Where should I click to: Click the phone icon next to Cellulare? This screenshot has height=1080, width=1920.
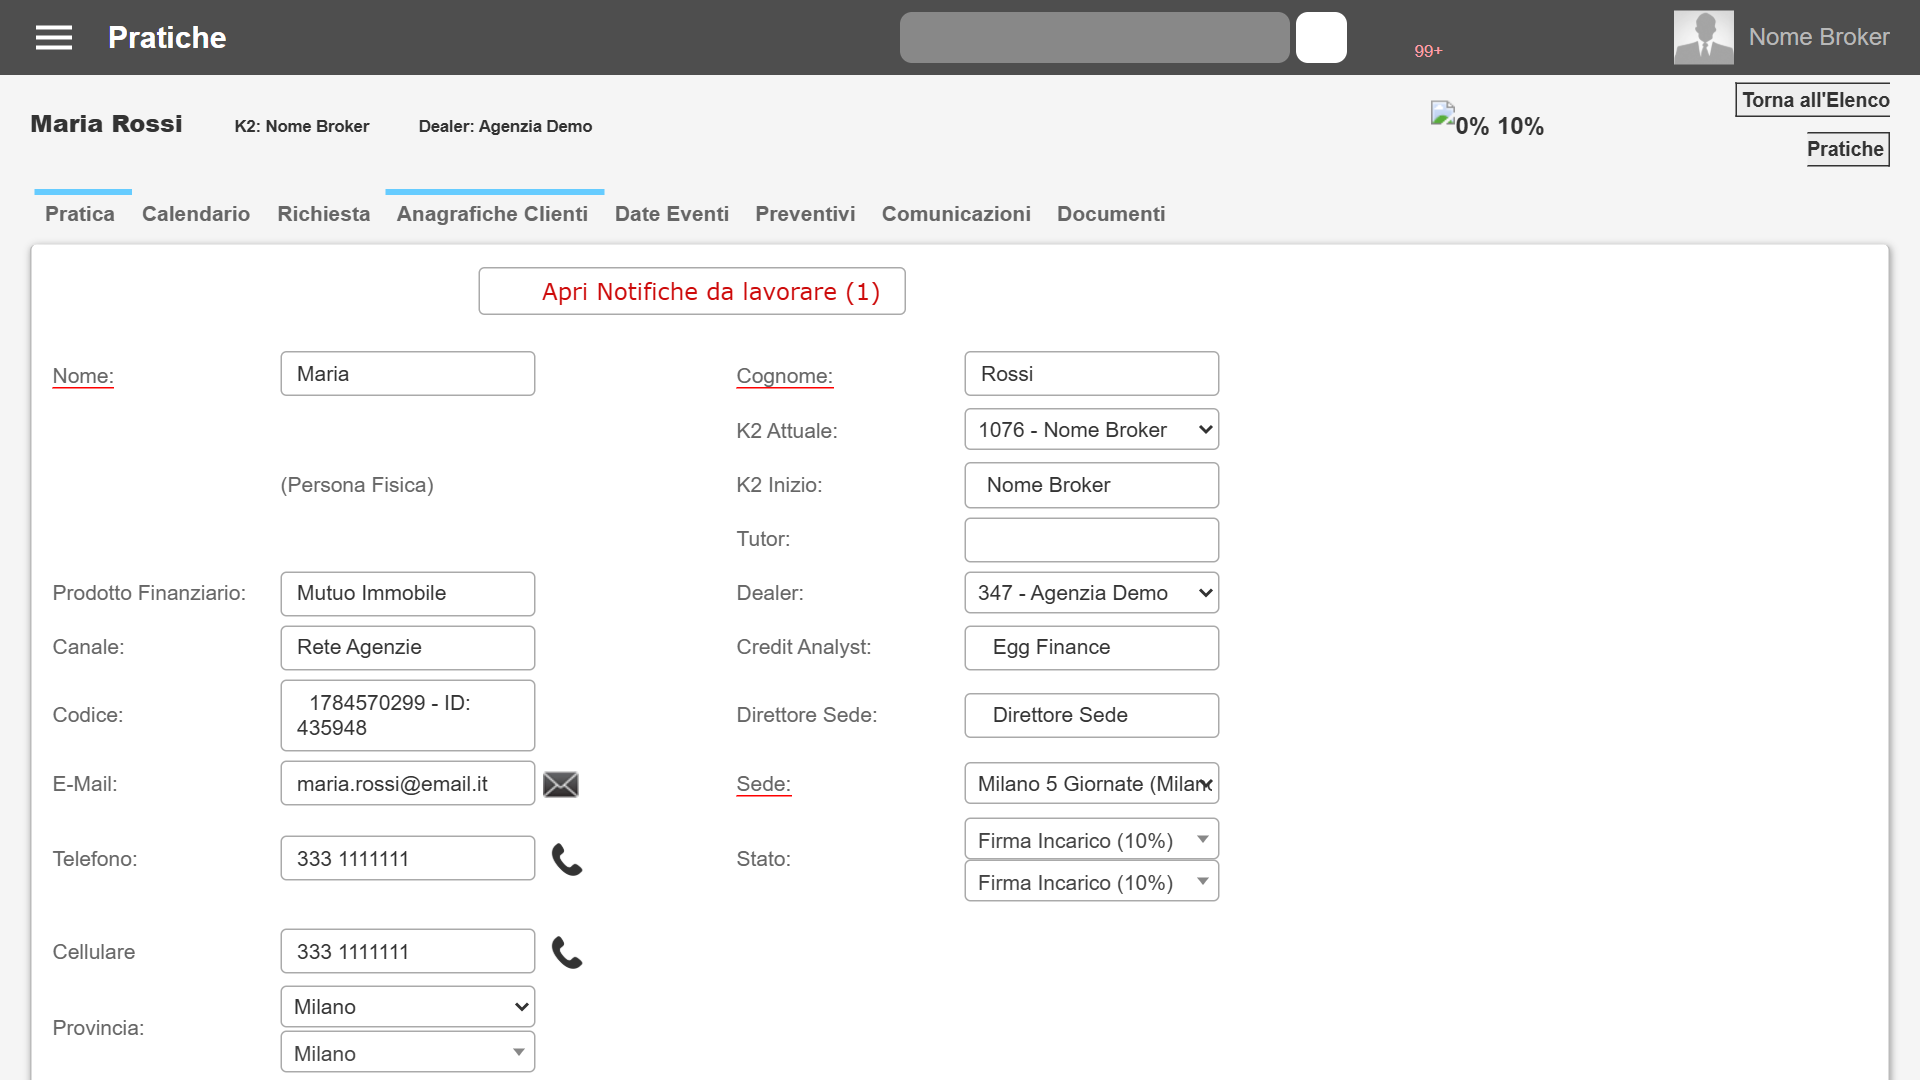coord(567,952)
